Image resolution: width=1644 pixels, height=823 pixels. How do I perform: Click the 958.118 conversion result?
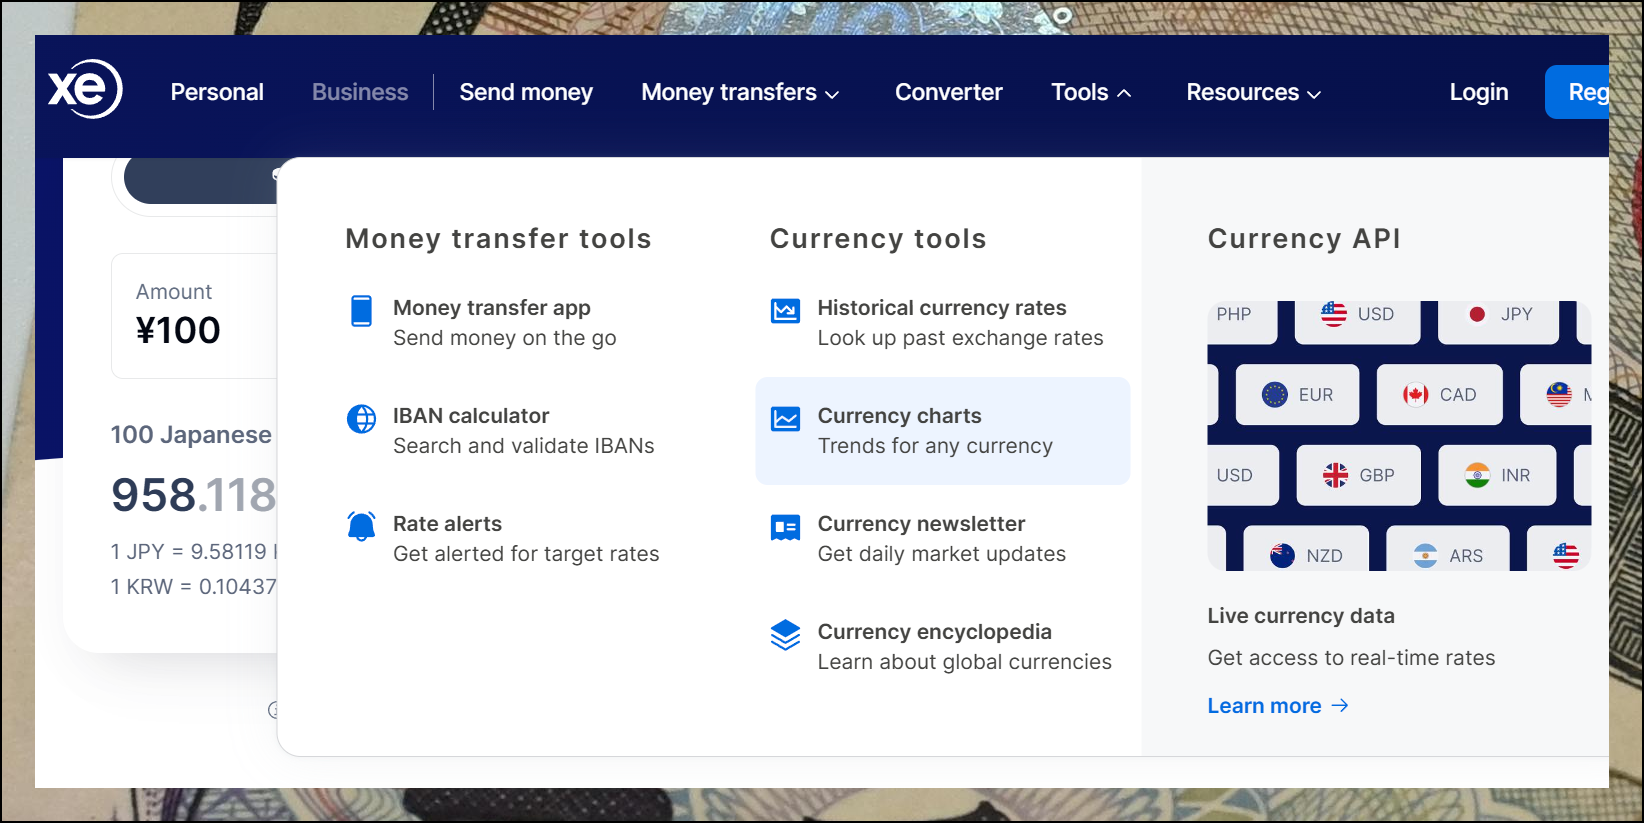(x=194, y=495)
